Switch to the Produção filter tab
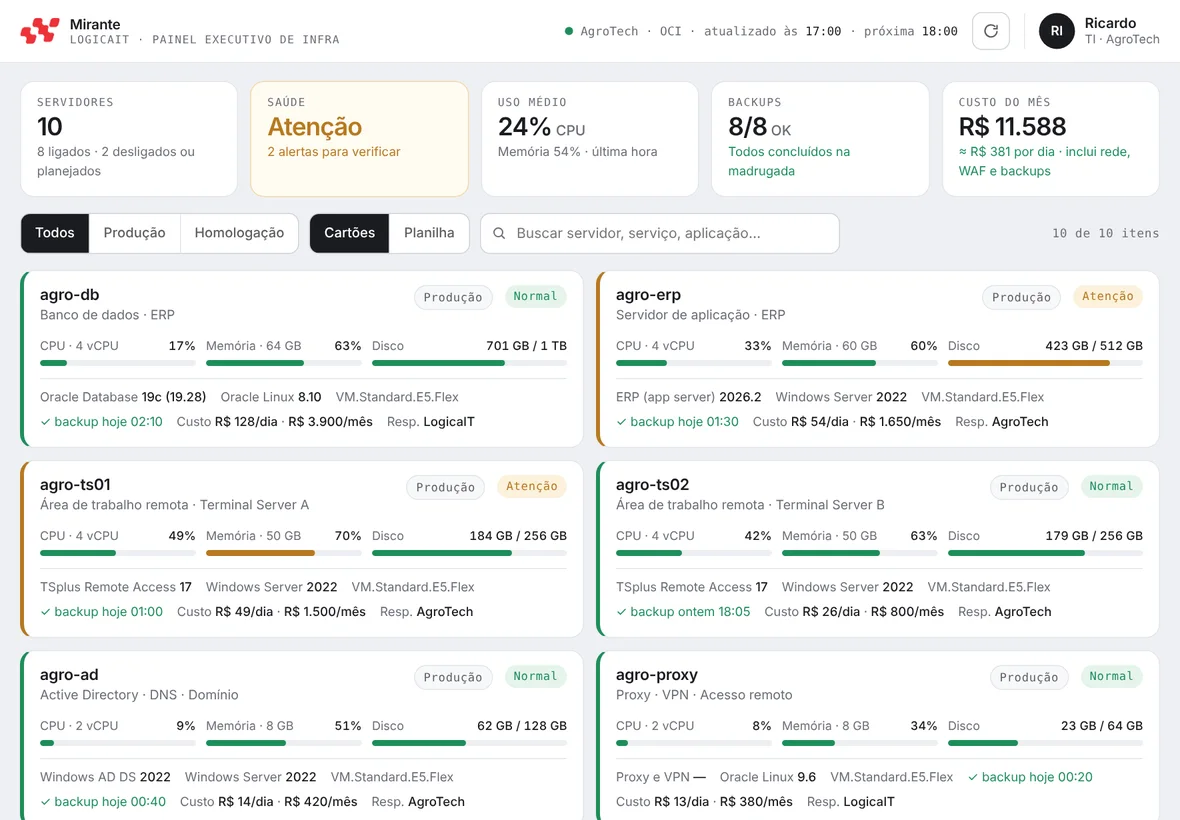Viewport: 1180px width, 820px height. pos(135,233)
